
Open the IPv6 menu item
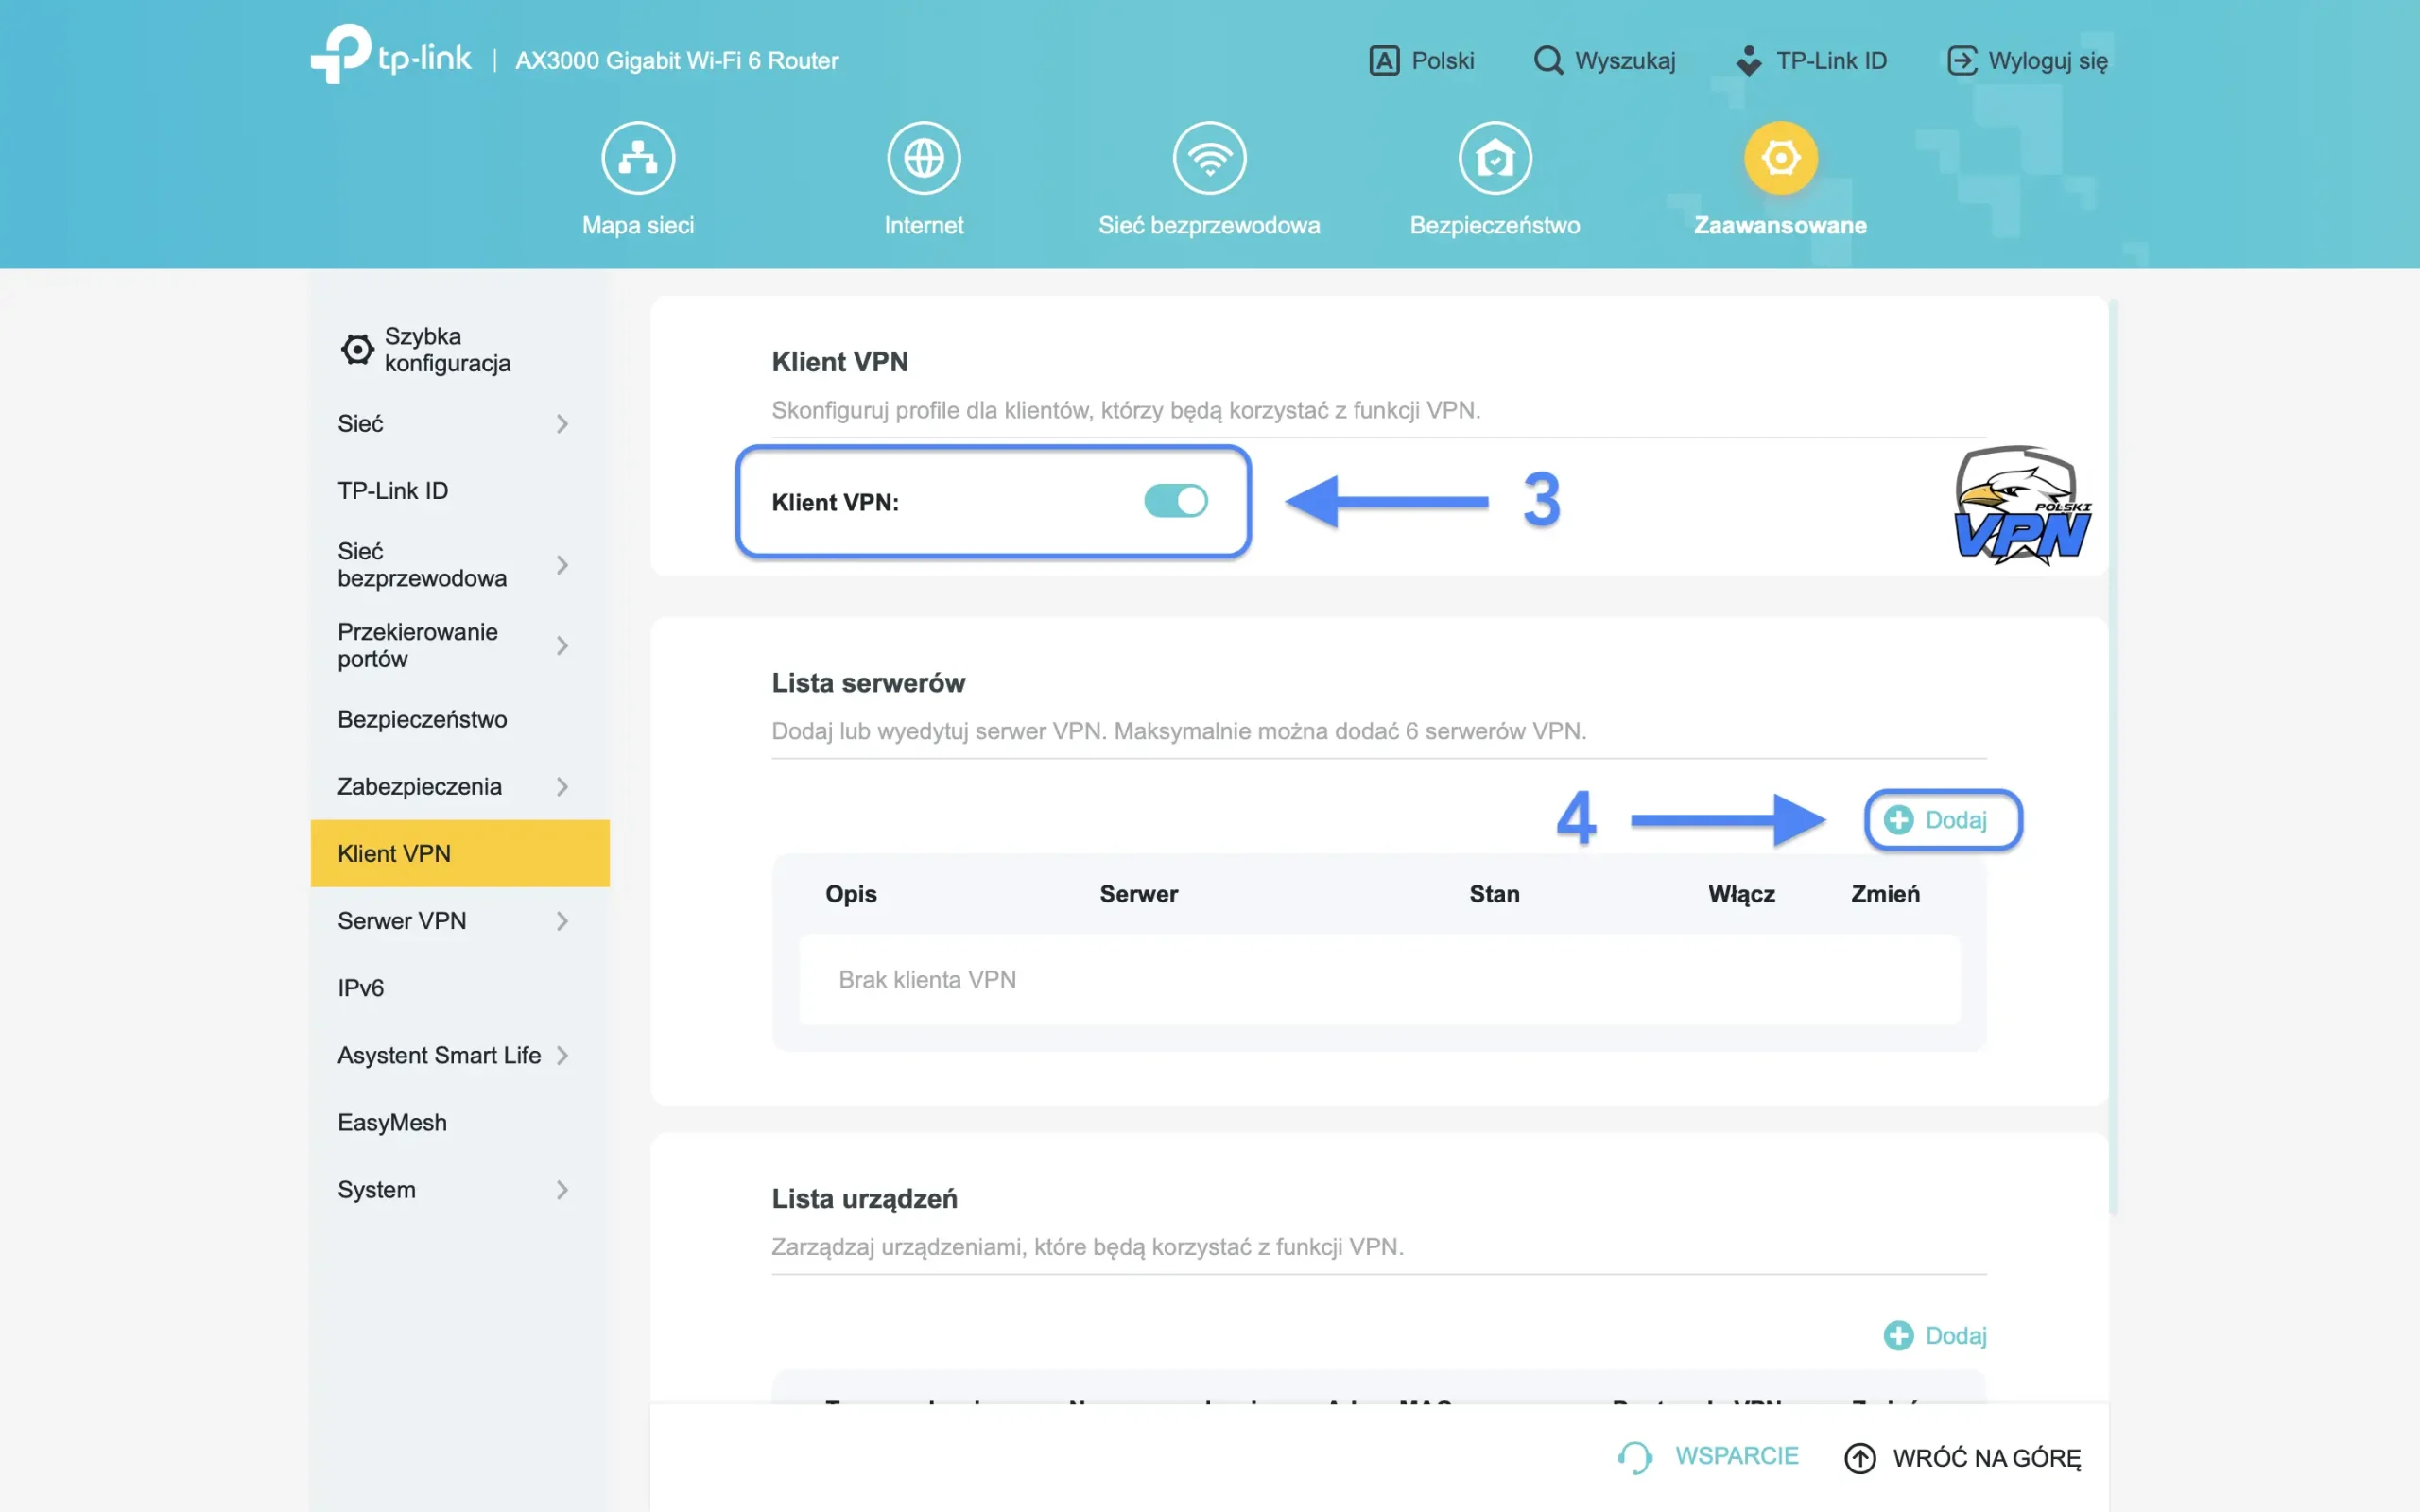(359, 987)
